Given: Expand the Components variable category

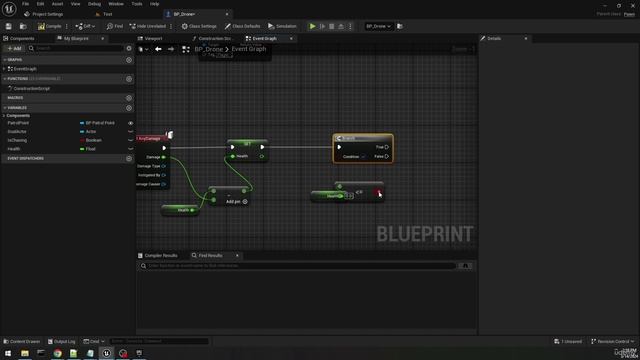Looking at the screenshot, I should tap(4, 116).
